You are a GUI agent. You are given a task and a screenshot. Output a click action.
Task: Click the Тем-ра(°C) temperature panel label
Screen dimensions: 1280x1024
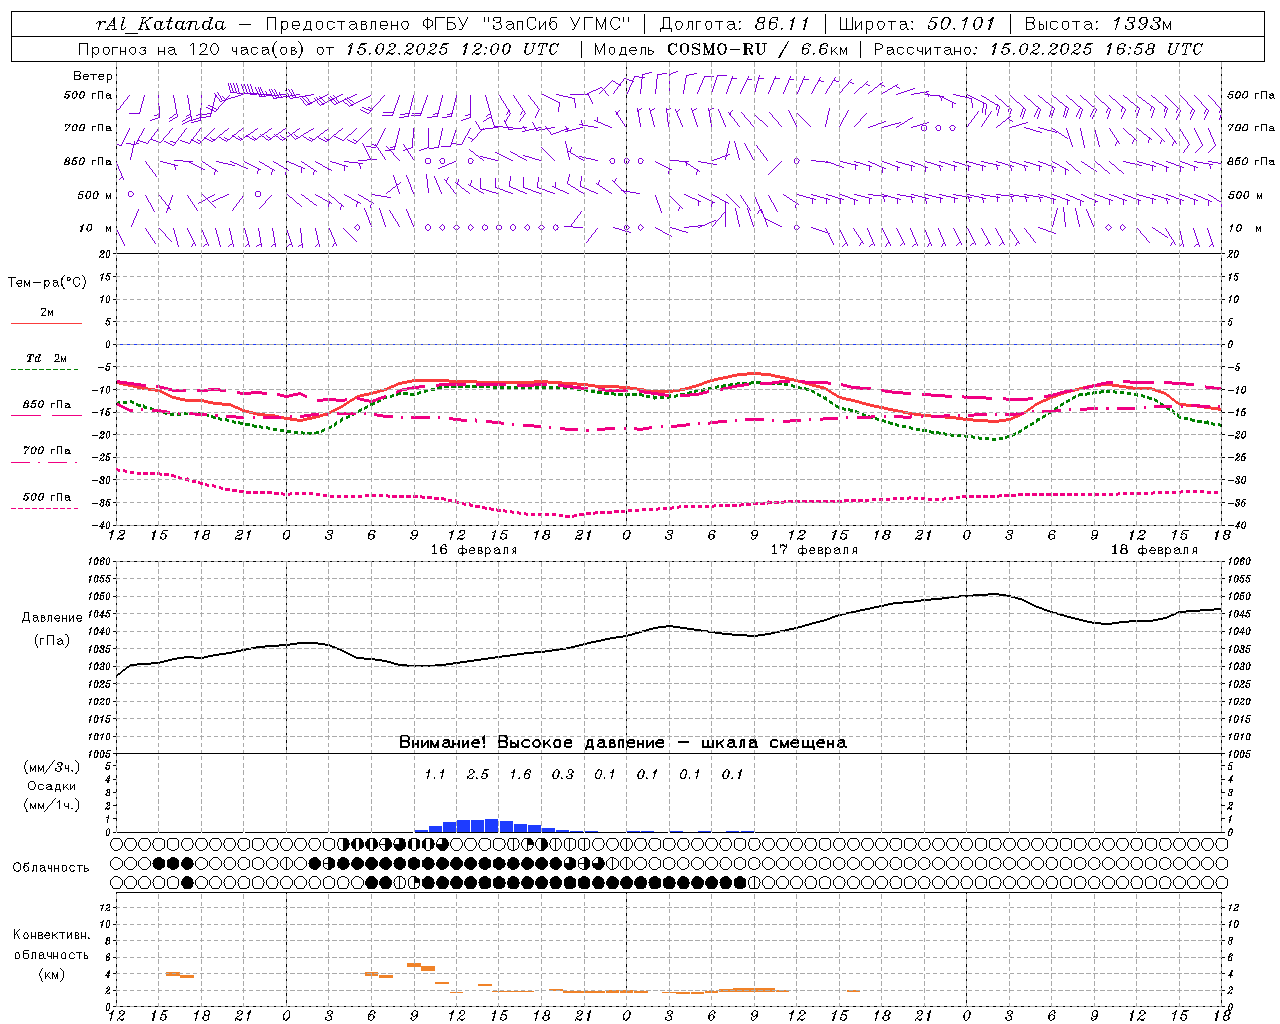(x=47, y=282)
